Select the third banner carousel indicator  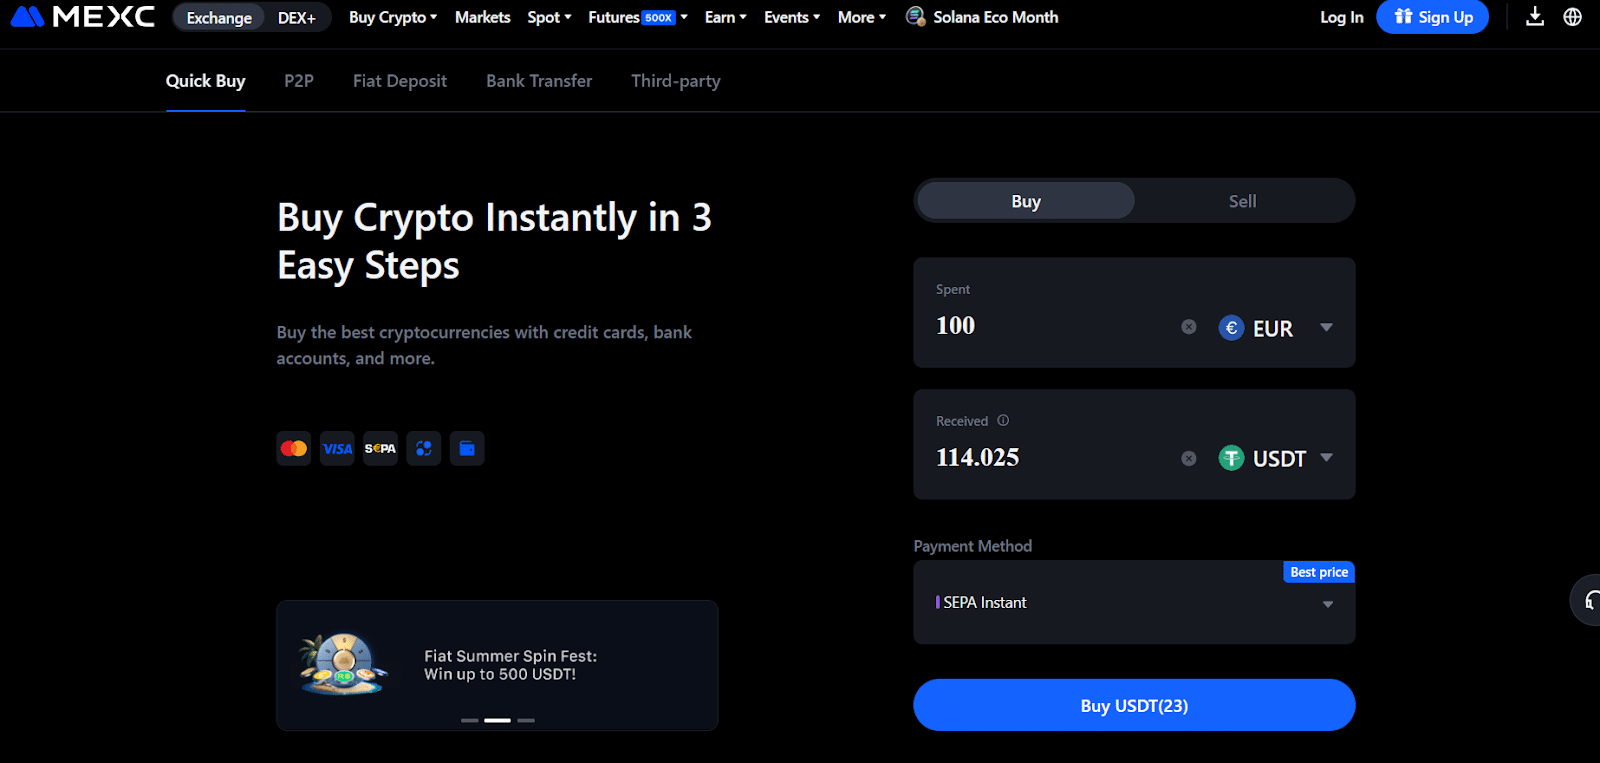[526, 720]
